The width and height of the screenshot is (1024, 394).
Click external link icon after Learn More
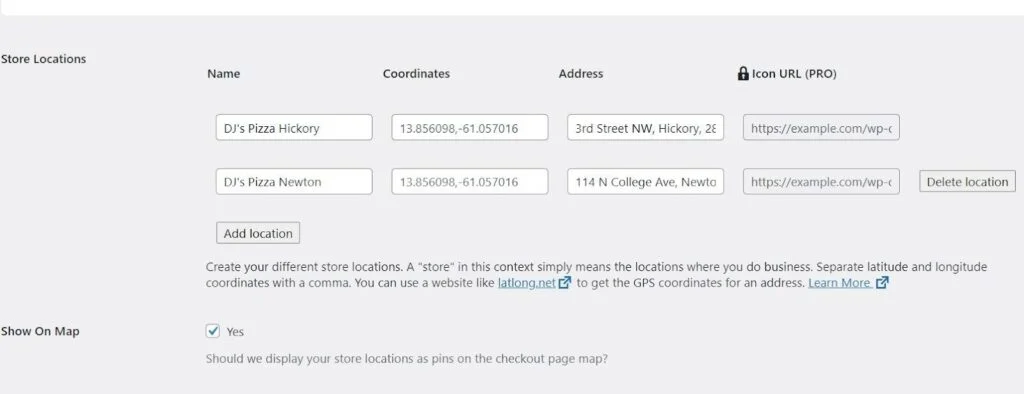(882, 283)
